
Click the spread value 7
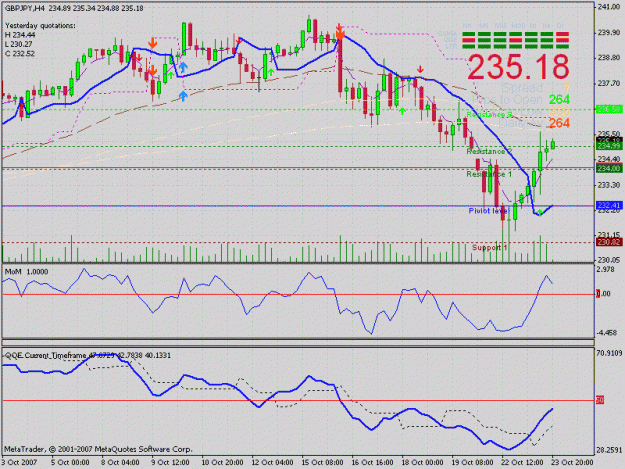pyautogui.click(x=566, y=88)
